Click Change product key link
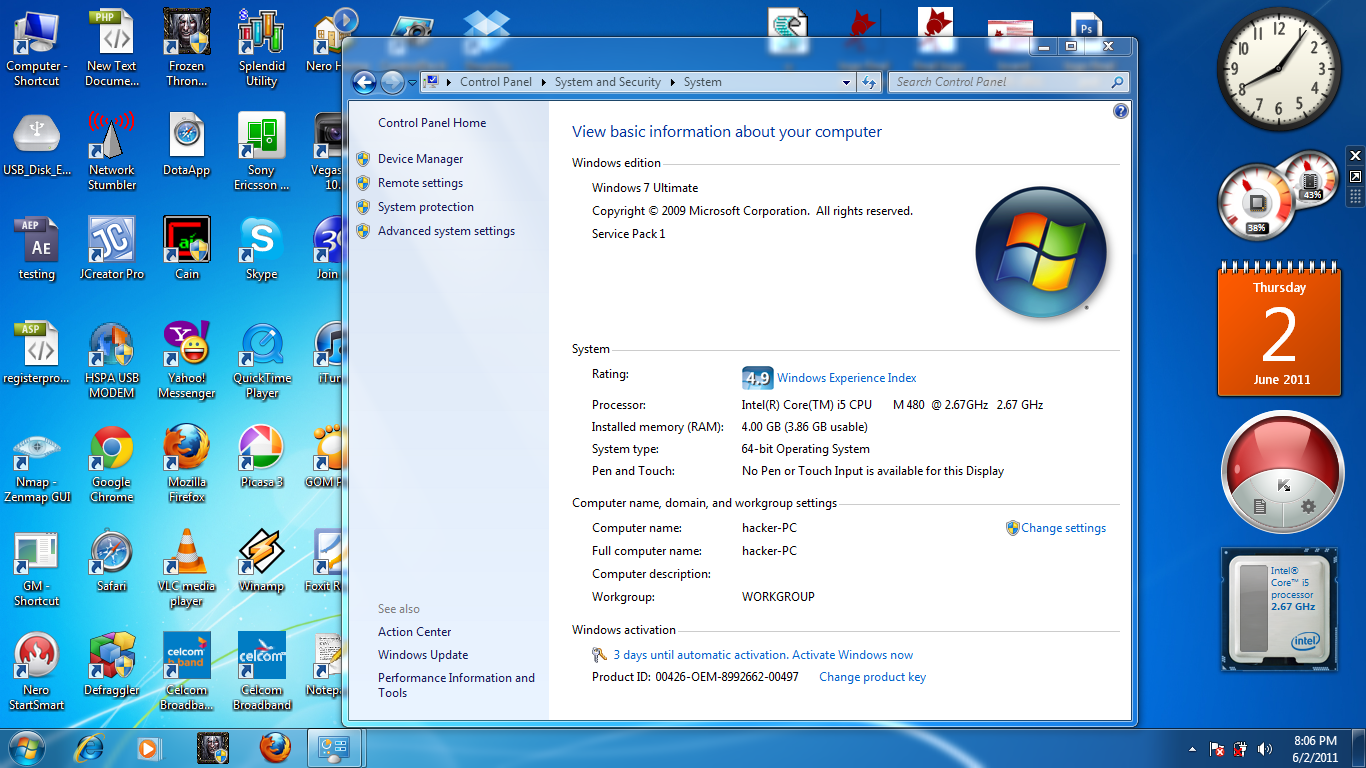The height and width of the screenshot is (768, 1366). [872, 677]
